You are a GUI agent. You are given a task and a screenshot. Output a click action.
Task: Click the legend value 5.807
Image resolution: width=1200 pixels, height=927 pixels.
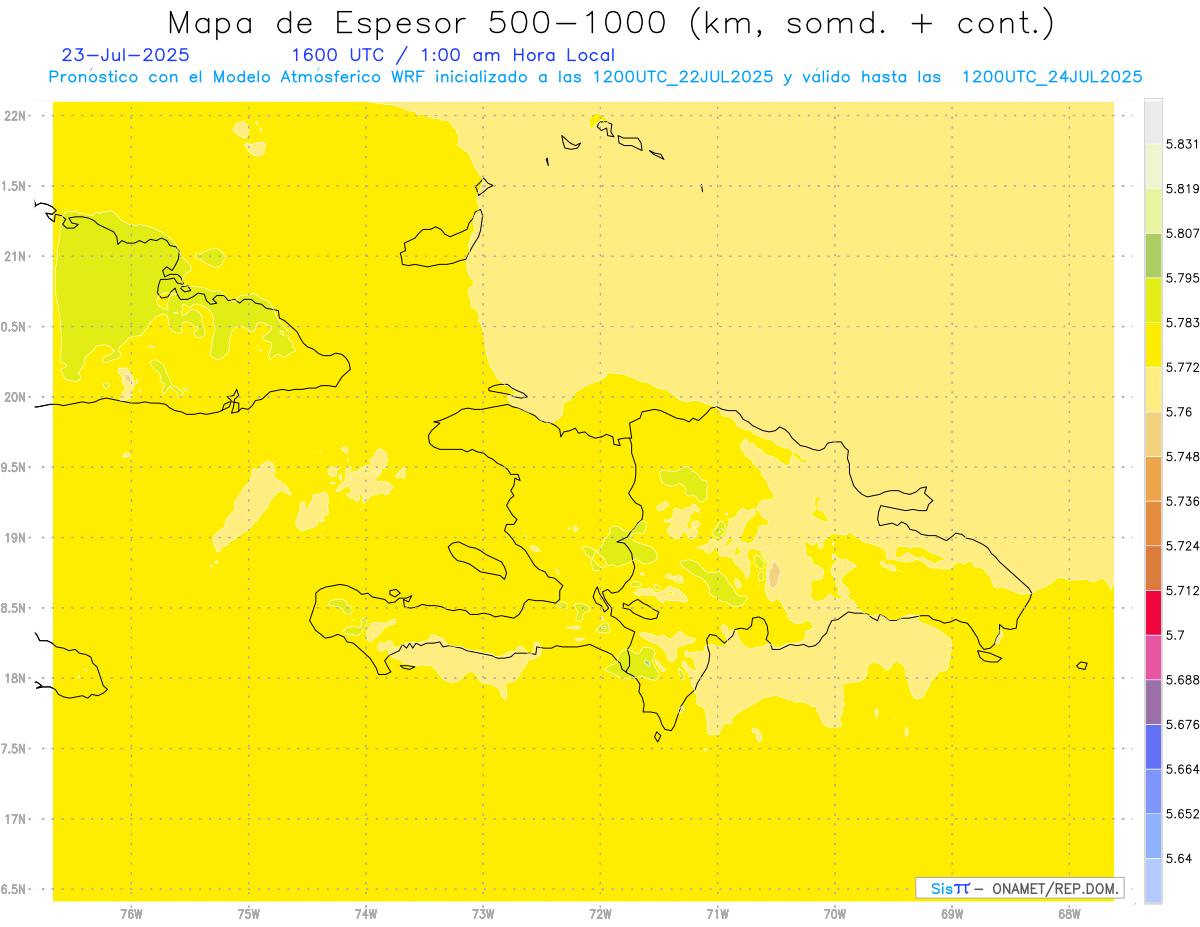(x=1183, y=233)
